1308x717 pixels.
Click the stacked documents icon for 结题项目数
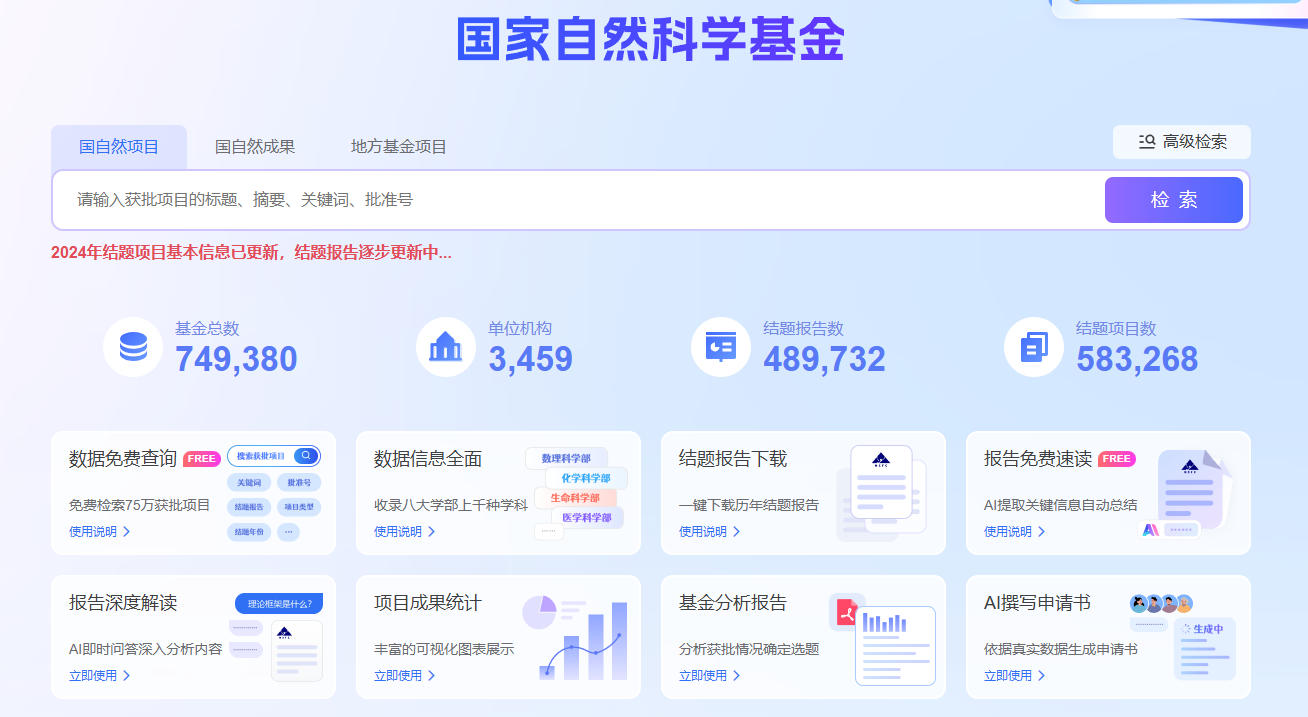pos(1034,347)
